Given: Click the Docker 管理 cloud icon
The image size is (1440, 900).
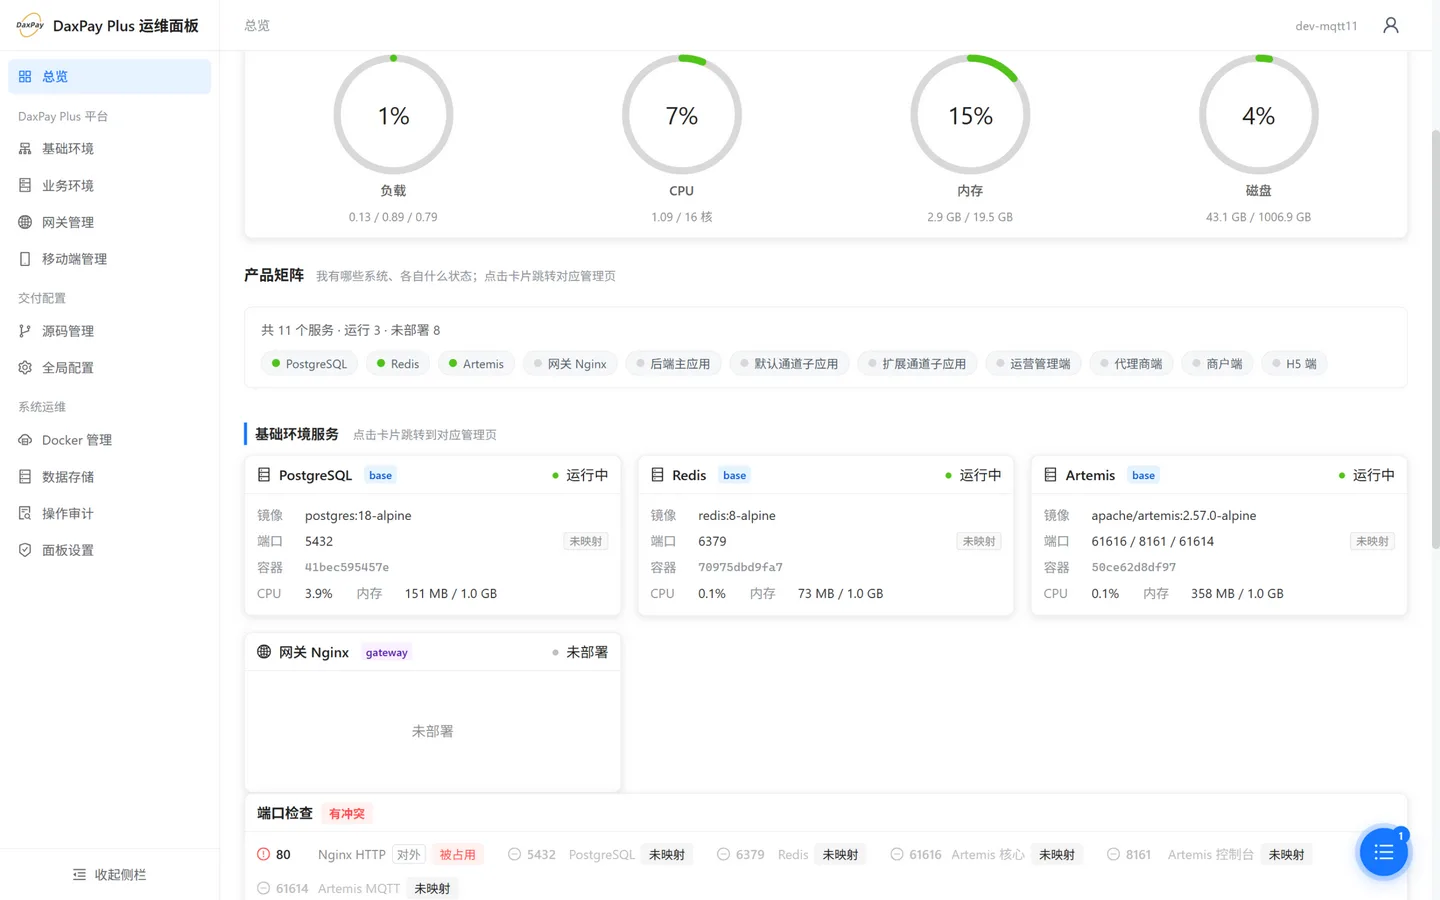Looking at the screenshot, I should [25, 440].
